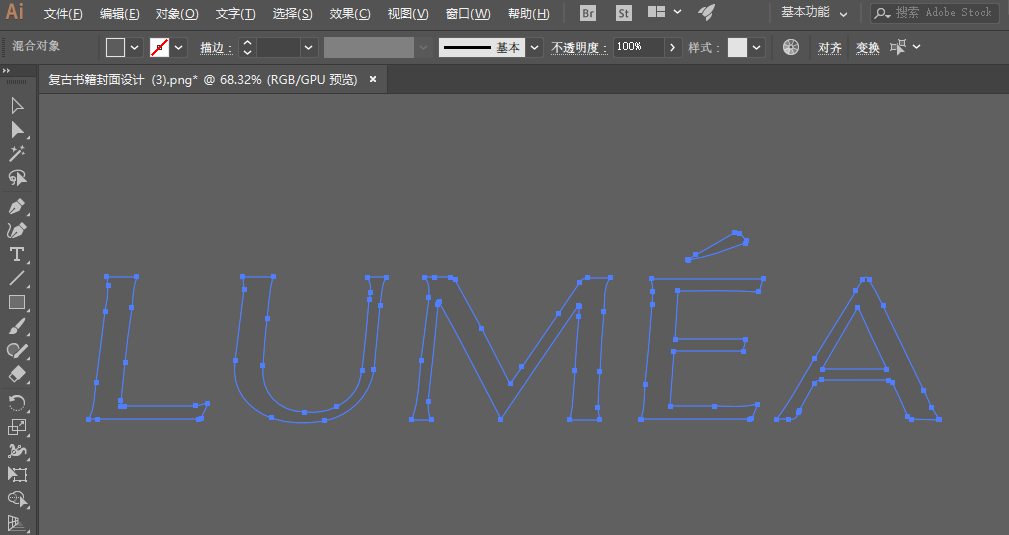Click the stroke none swatch
Image resolution: width=1009 pixels, height=535 pixels.
tap(159, 47)
